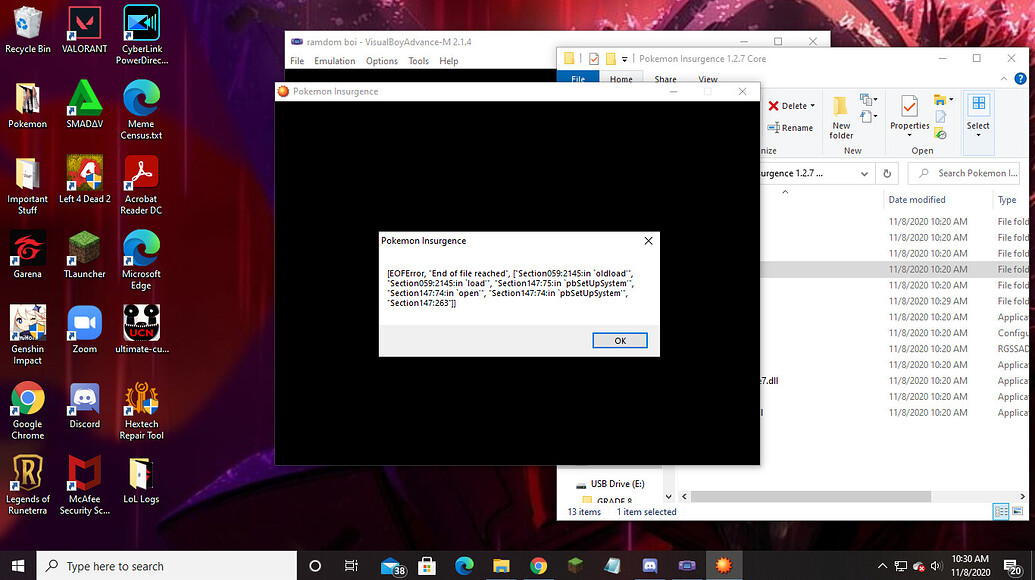Open CyberLink PowerDirector shortcut

click(x=141, y=35)
